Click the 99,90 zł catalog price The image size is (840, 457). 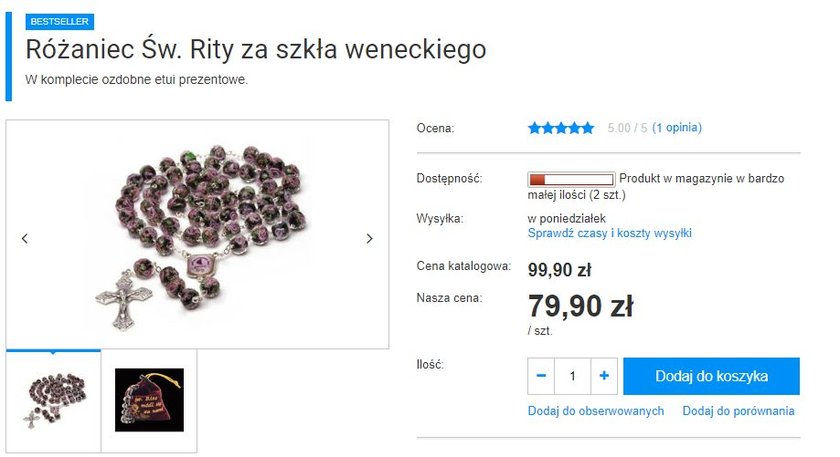[x=559, y=269]
